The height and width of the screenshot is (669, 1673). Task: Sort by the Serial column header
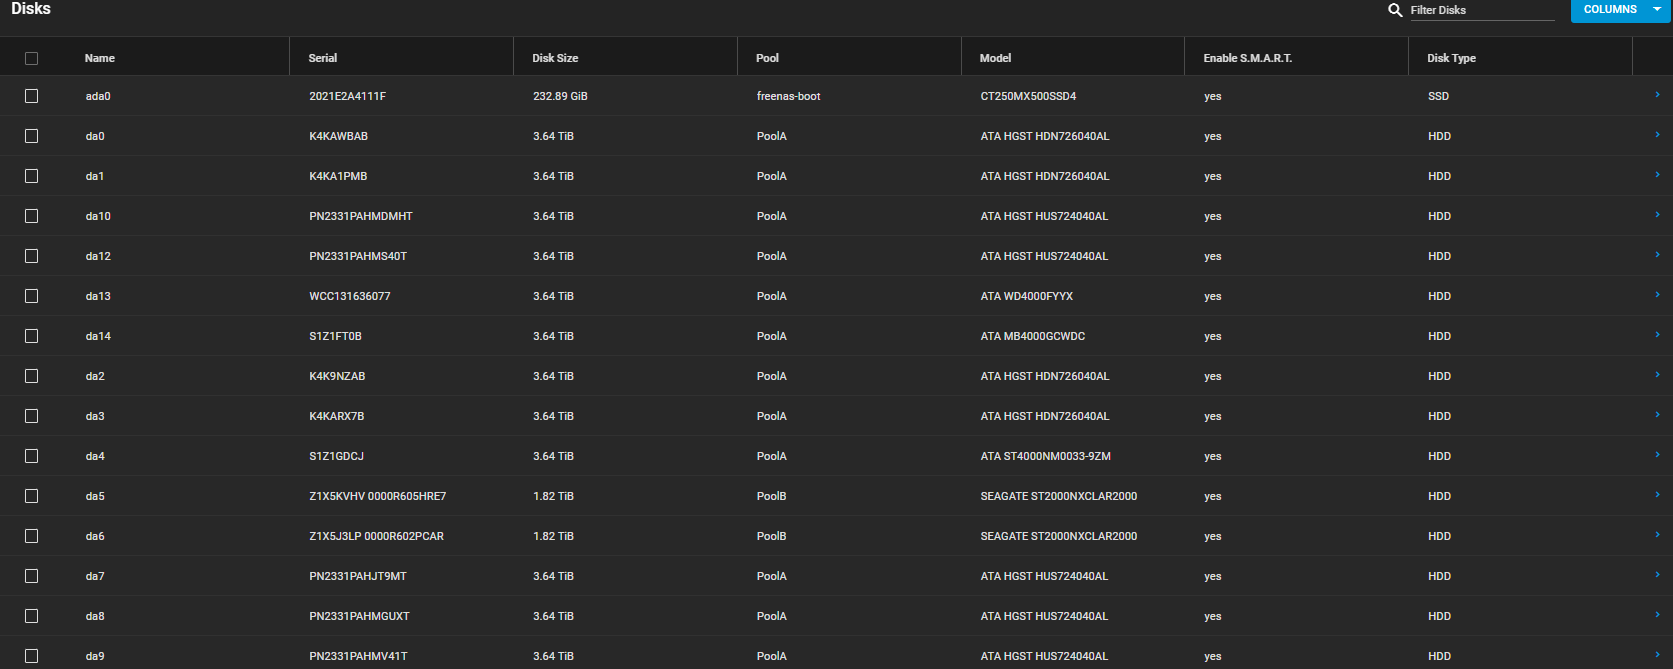pos(323,58)
